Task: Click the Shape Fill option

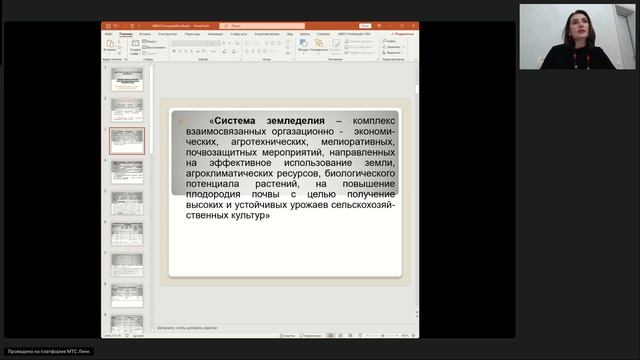Action: 360,41
